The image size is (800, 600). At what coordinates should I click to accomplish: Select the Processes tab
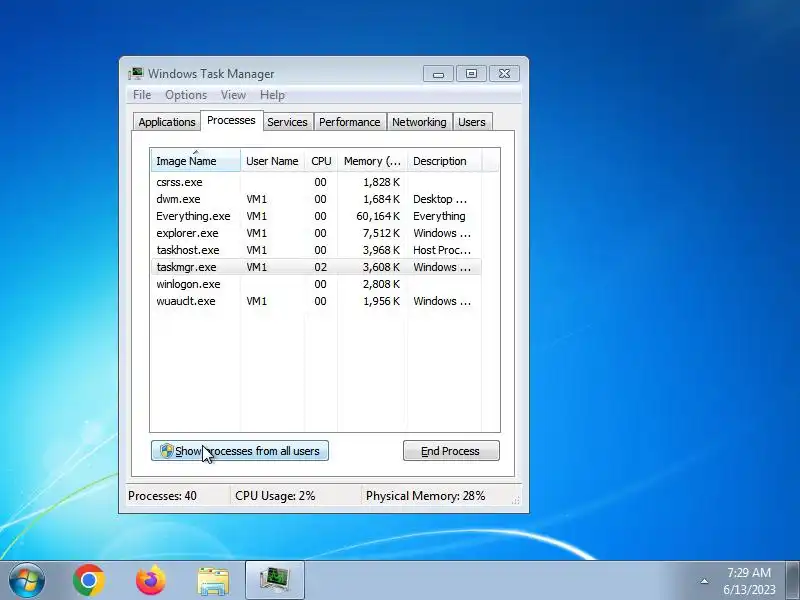(231, 120)
